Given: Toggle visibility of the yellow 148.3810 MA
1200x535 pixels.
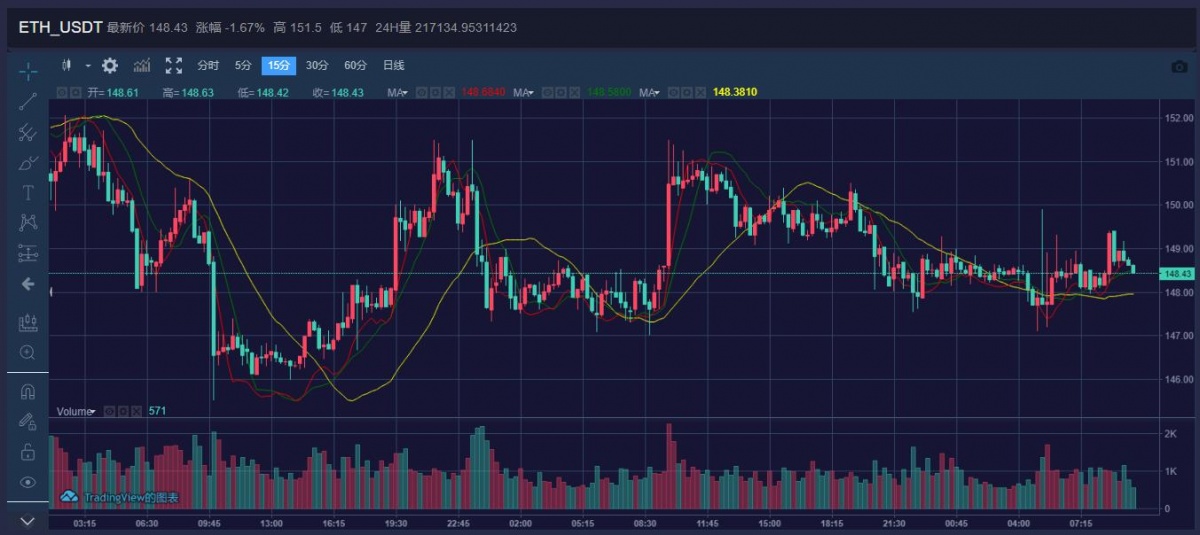Looking at the screenshot, I should [674, 92].
